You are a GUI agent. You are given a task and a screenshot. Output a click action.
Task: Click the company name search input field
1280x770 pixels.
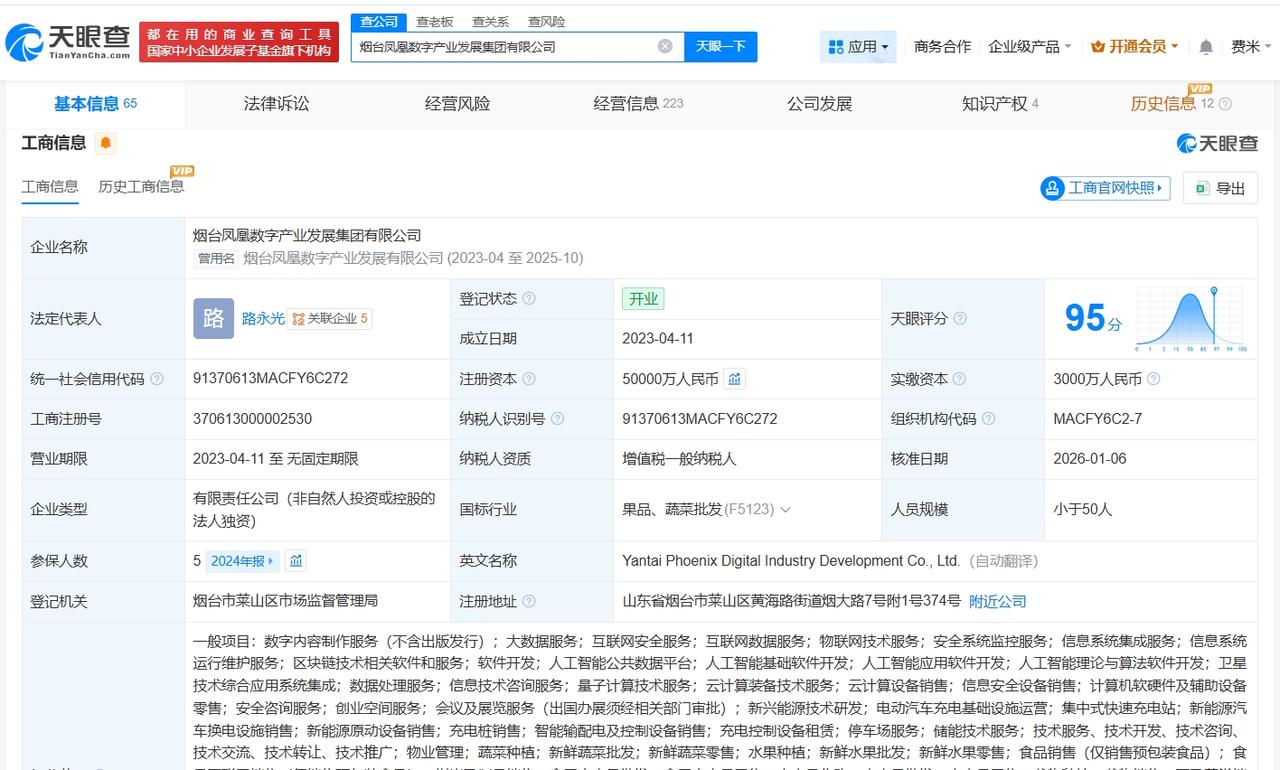[505, 47]
